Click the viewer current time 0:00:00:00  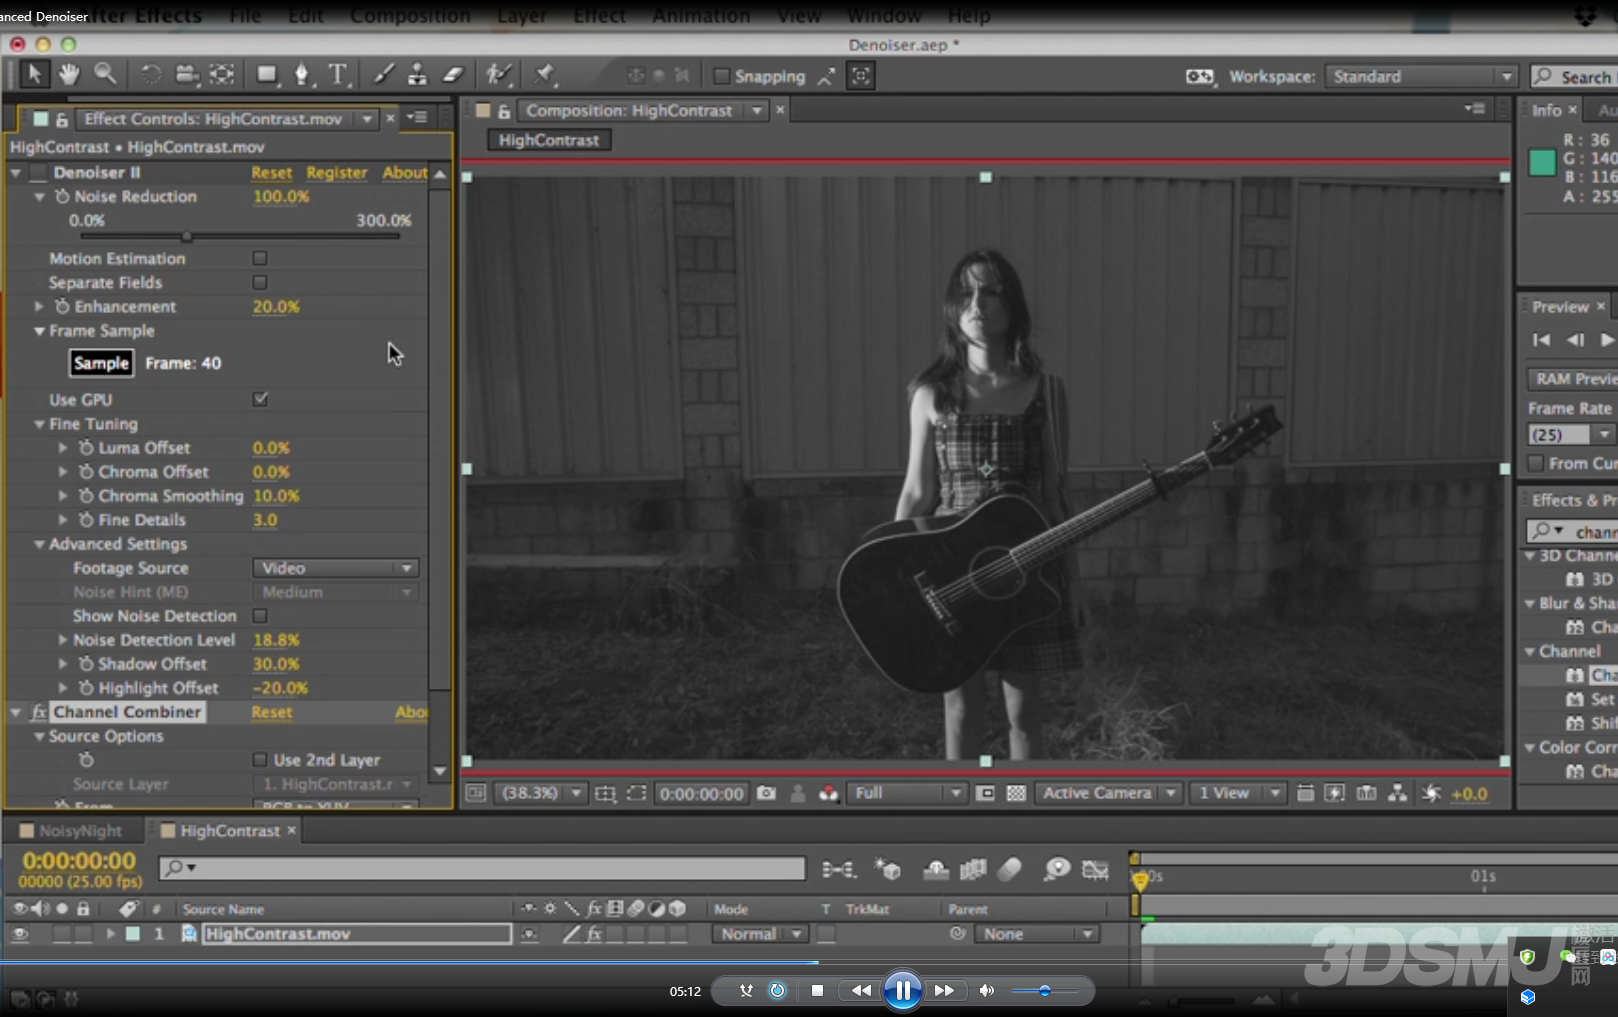(x=702, y=794)
